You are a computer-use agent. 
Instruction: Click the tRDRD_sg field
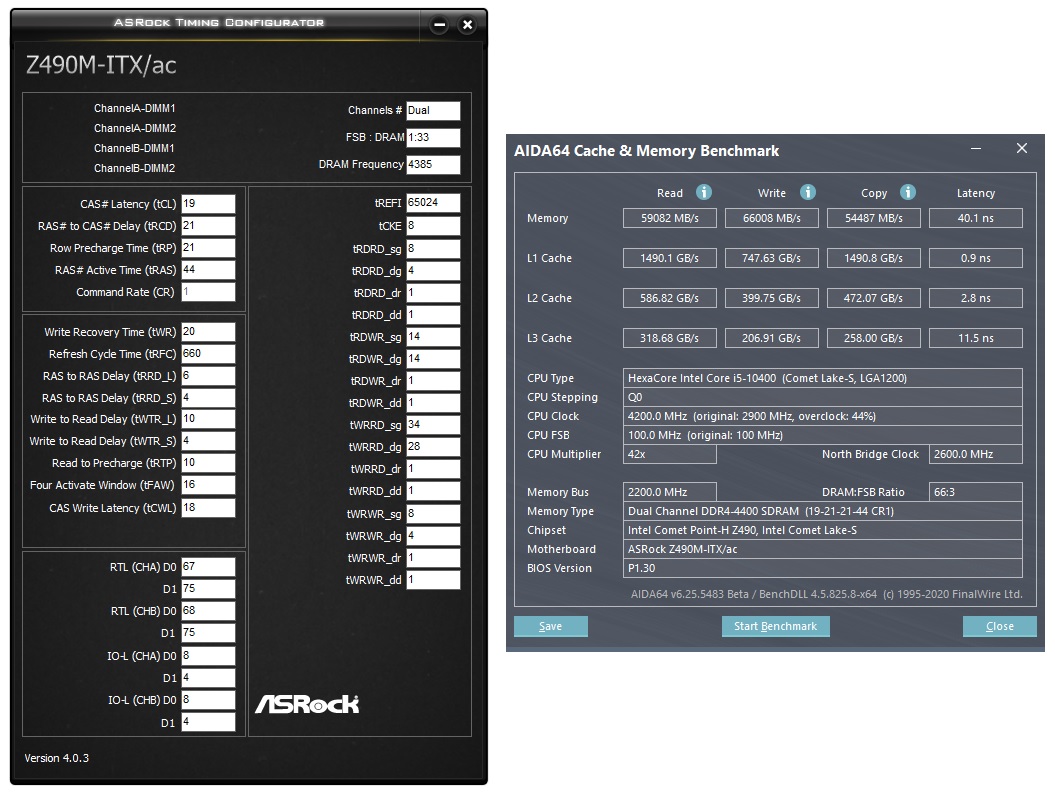click(x=433, y=249)
